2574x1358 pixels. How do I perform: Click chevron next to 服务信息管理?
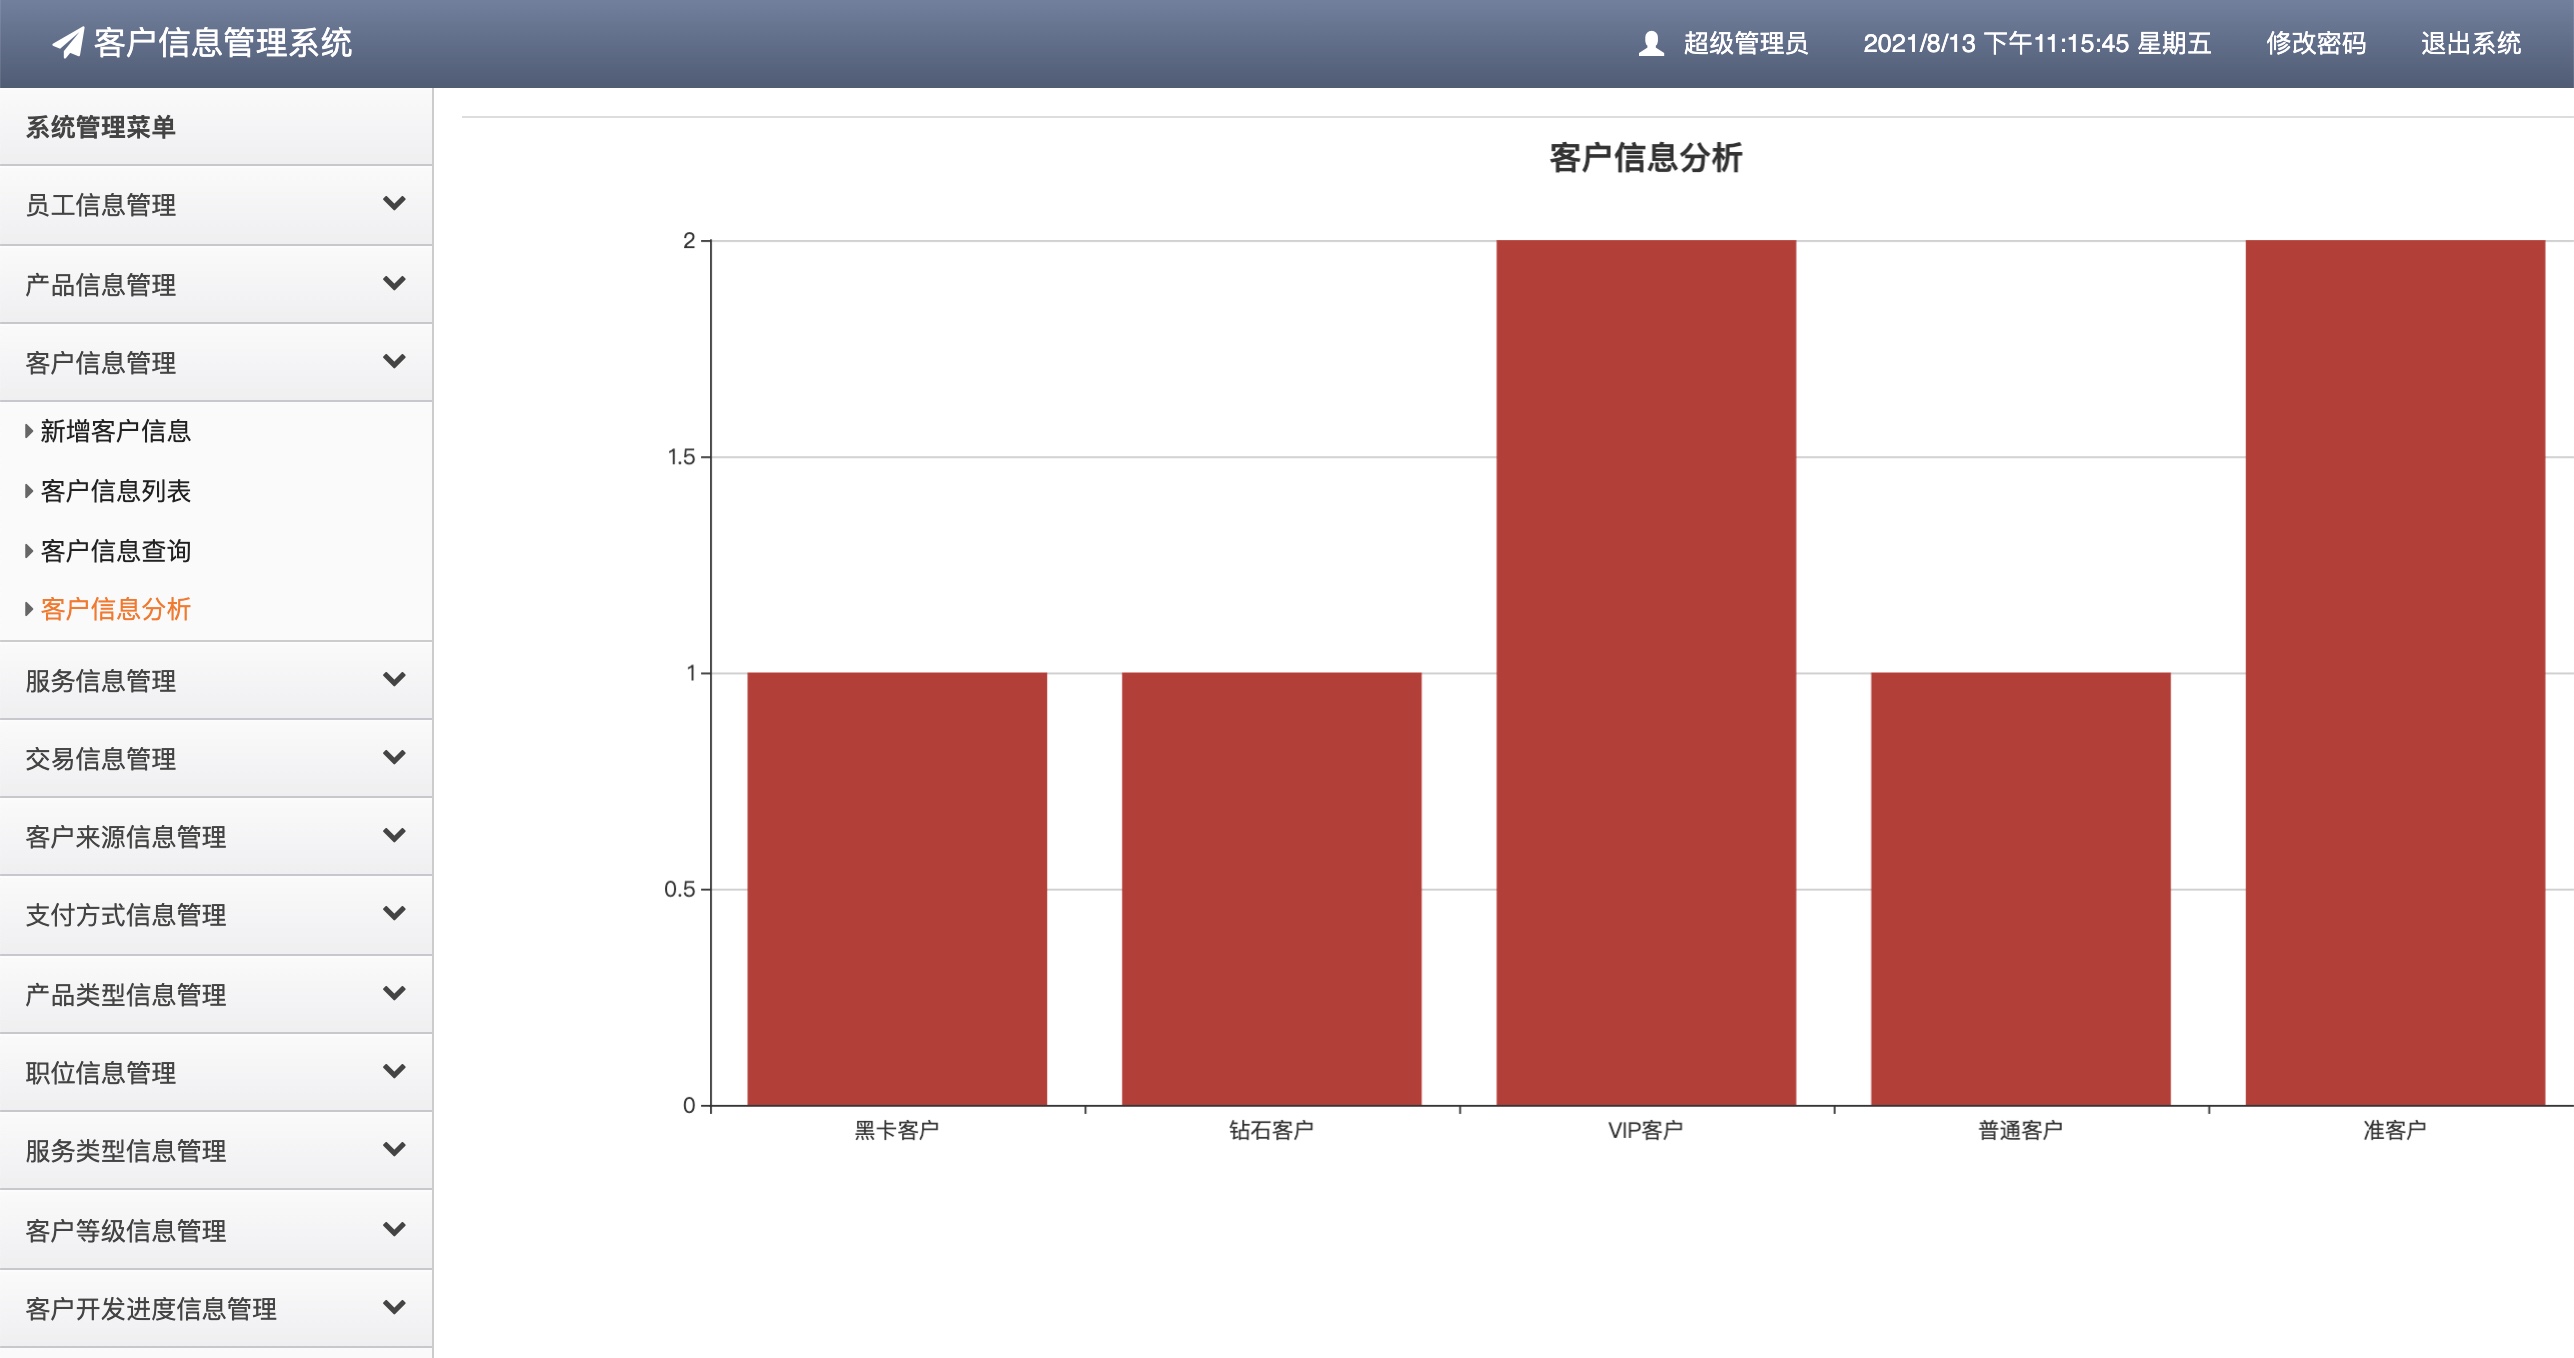tap(394, 679)
